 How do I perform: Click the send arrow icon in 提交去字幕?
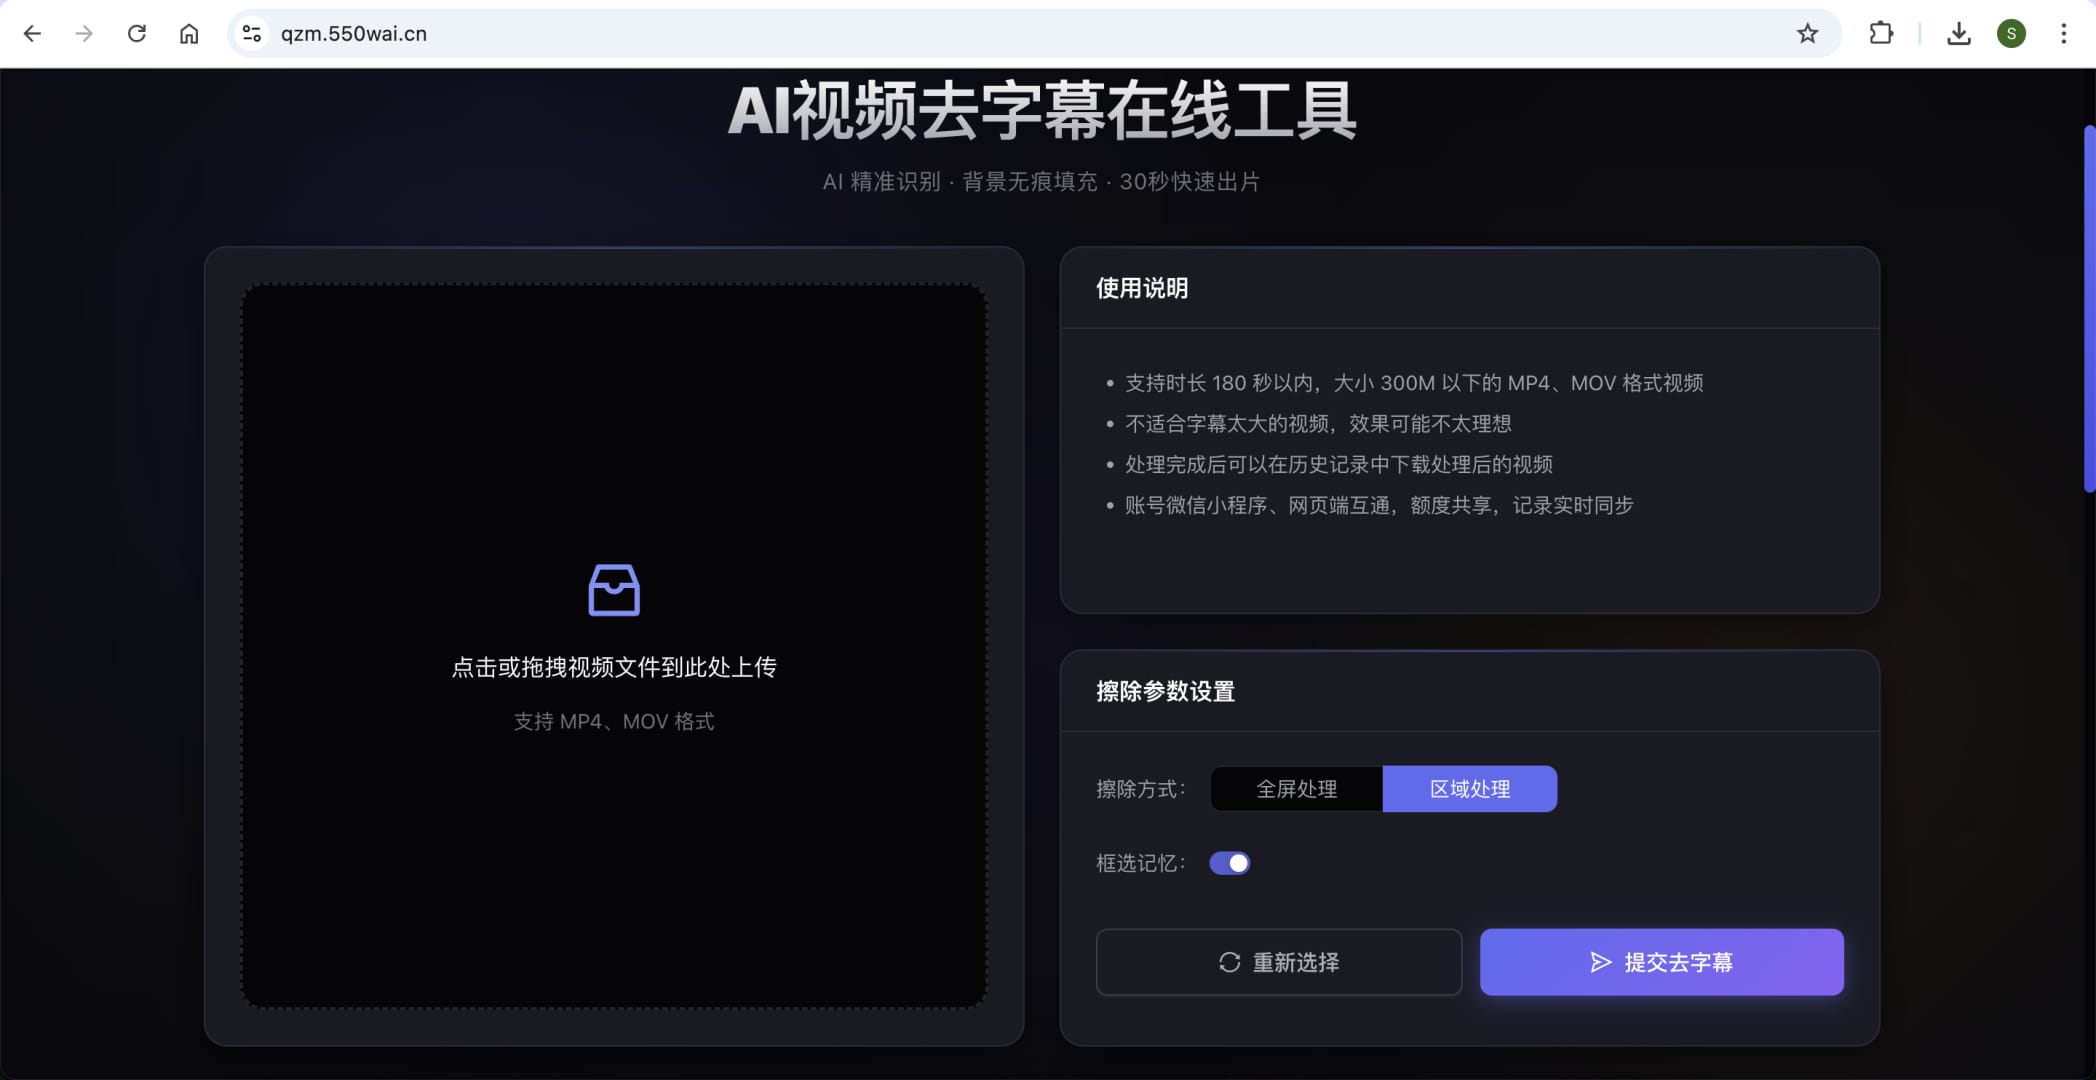[1600, 962]
